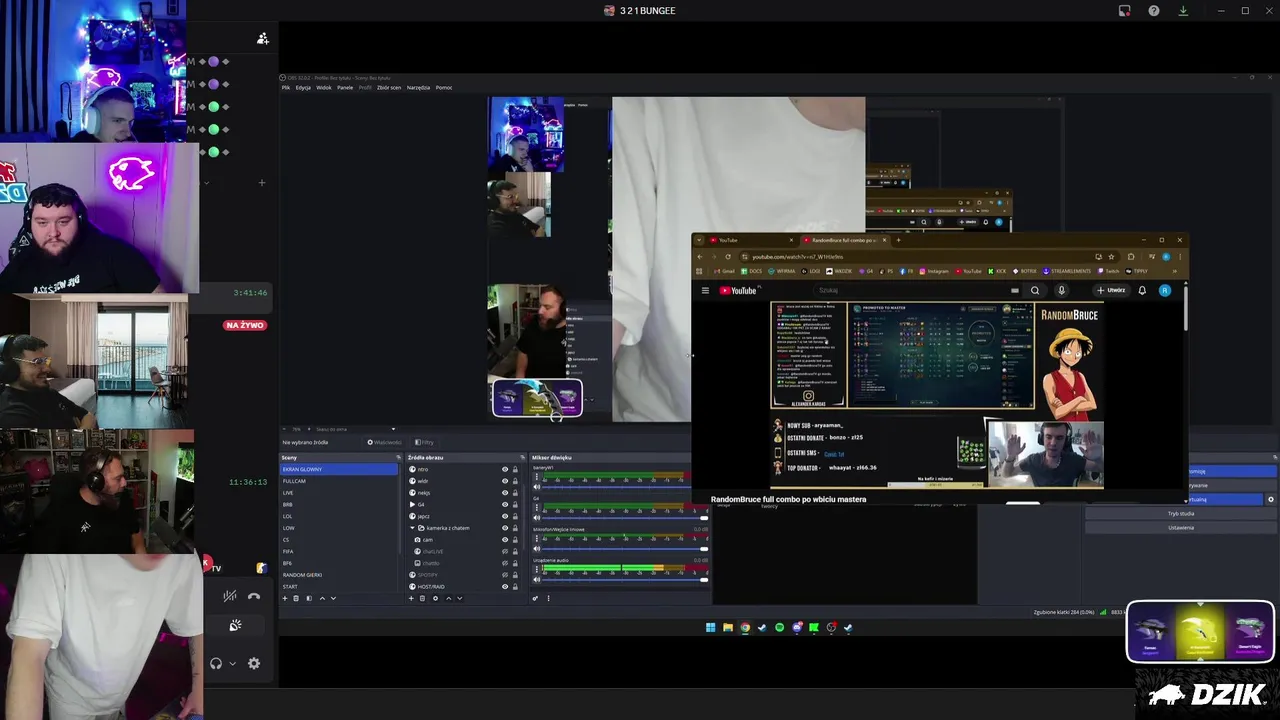Viewport: 1280px width, 720px height.
Task: Bookmark this page with Chrome star icon
Action: pyautogui.click(x=1111, y=257)
